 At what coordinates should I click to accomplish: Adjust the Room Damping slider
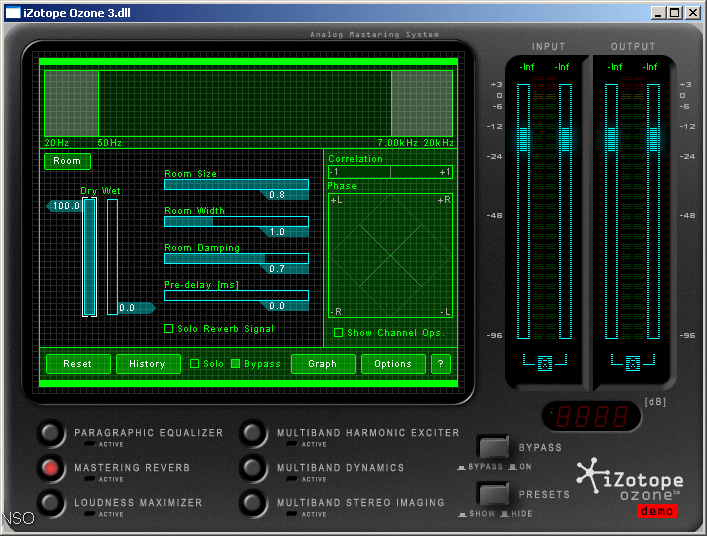[236, 258]
